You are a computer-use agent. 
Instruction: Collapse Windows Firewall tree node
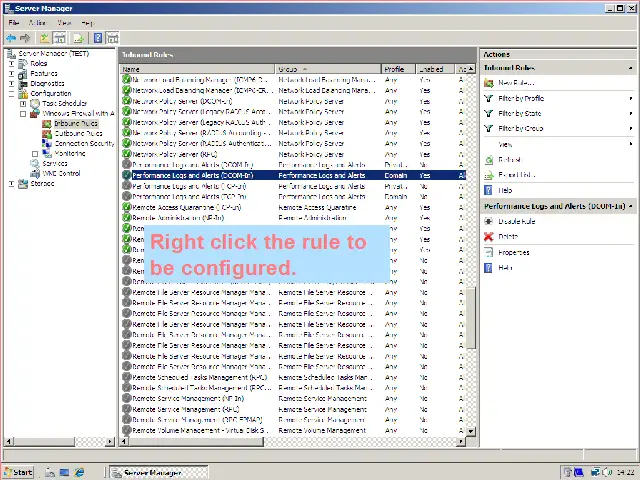tap(23, 114)
